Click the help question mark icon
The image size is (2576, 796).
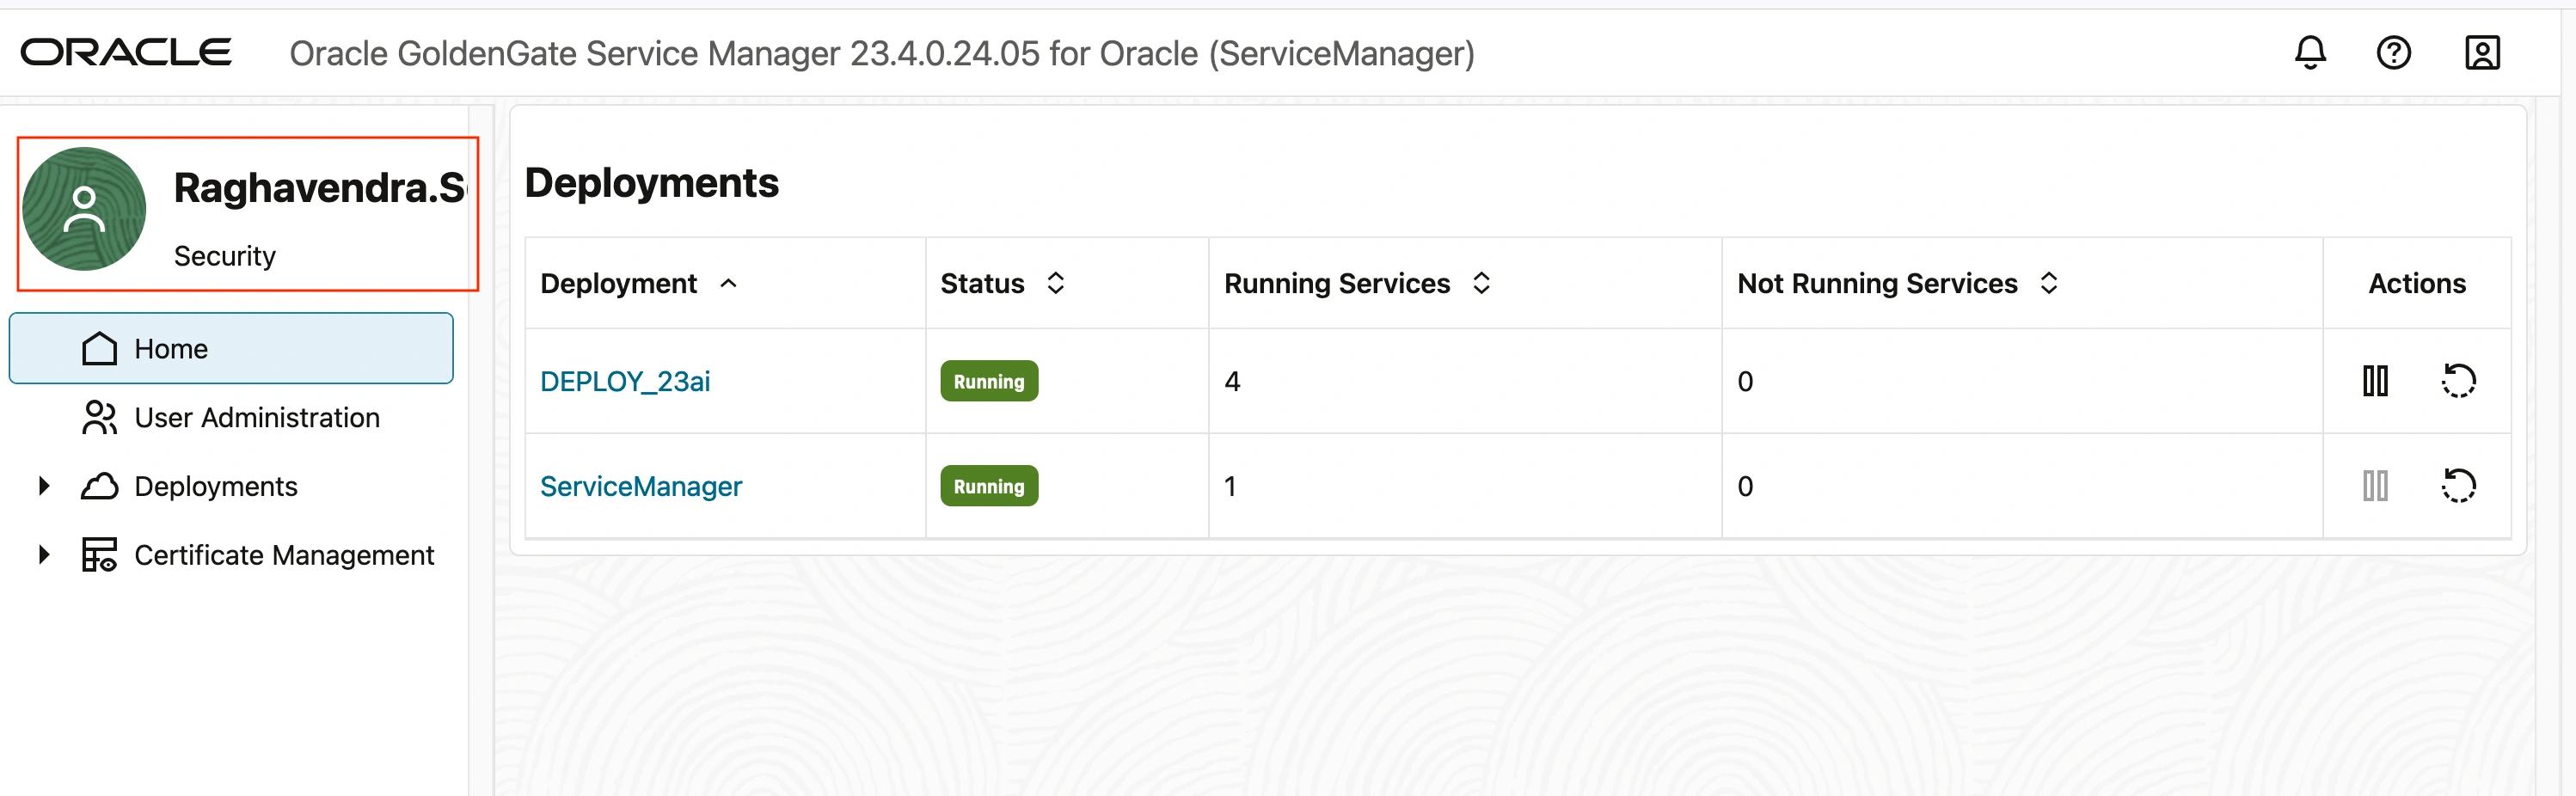2393,52
